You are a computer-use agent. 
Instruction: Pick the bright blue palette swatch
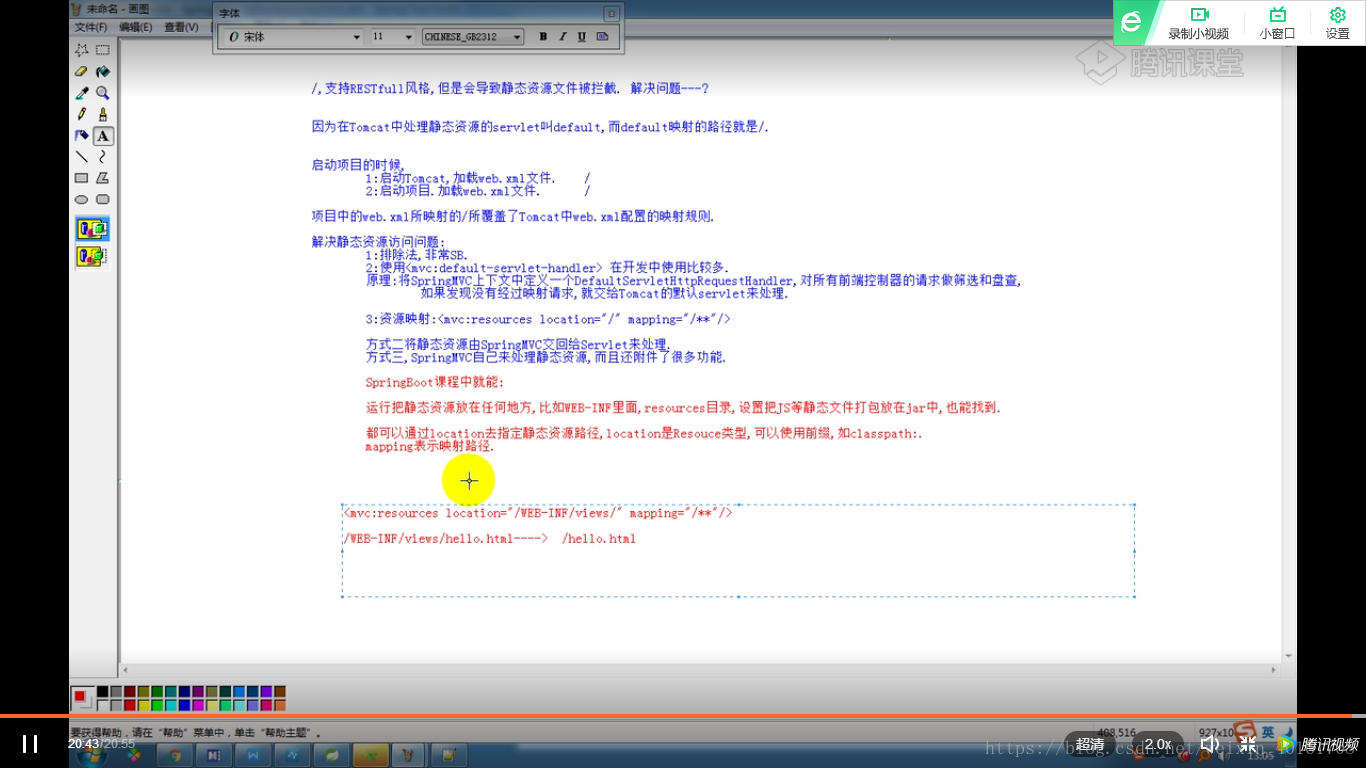(x=184, y=705)
